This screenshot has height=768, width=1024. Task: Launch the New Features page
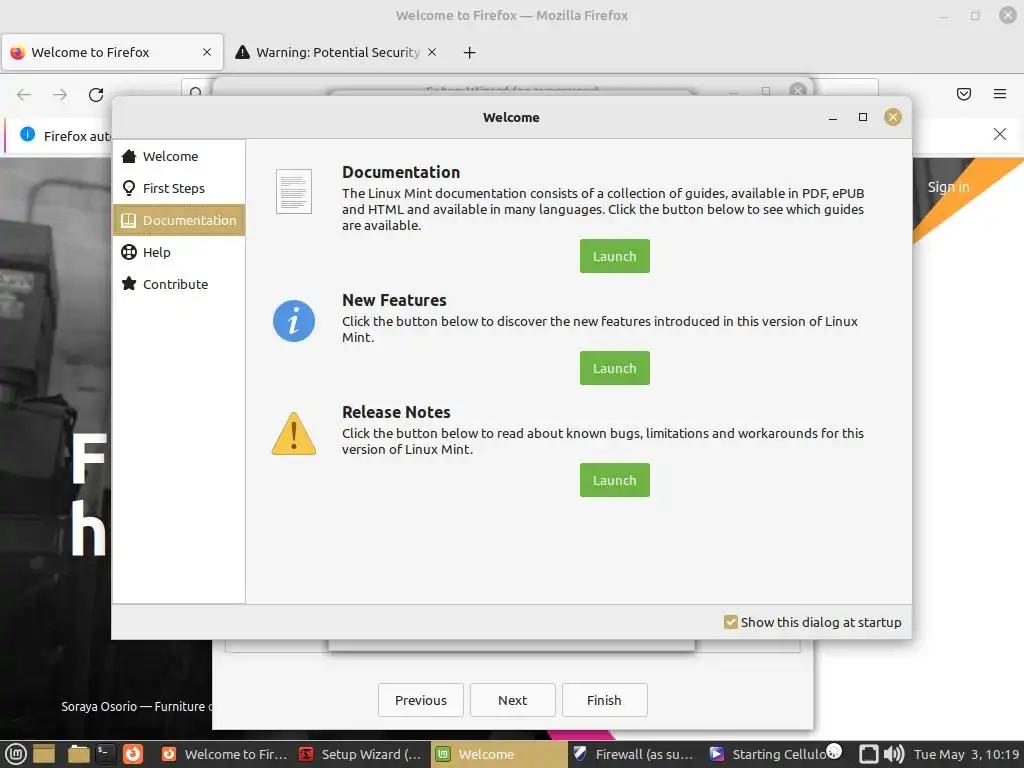[615, 368]
